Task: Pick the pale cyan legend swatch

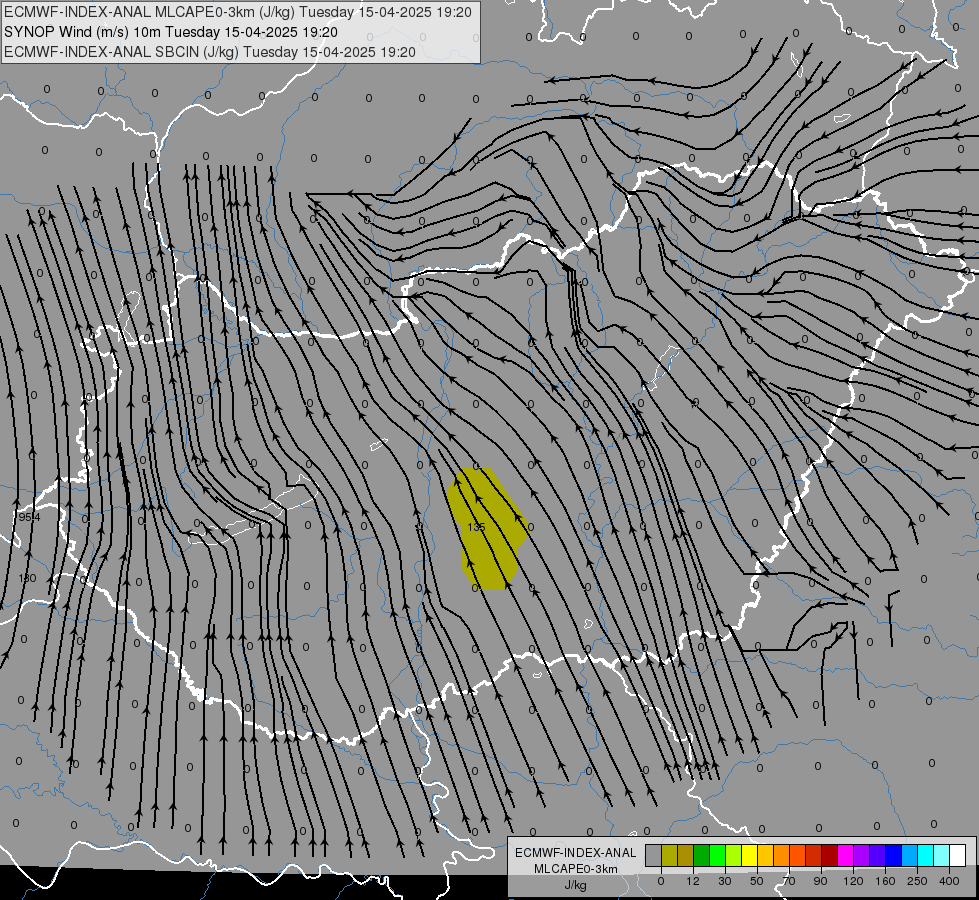Action: 941,855
